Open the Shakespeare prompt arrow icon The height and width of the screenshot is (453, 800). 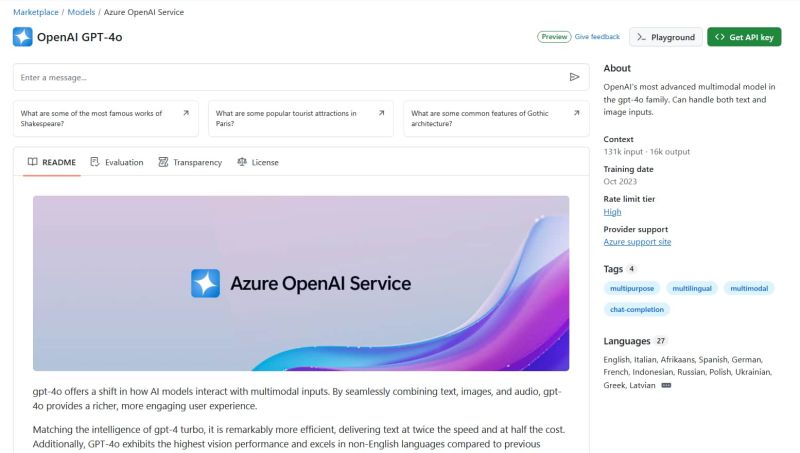point(186,113)
